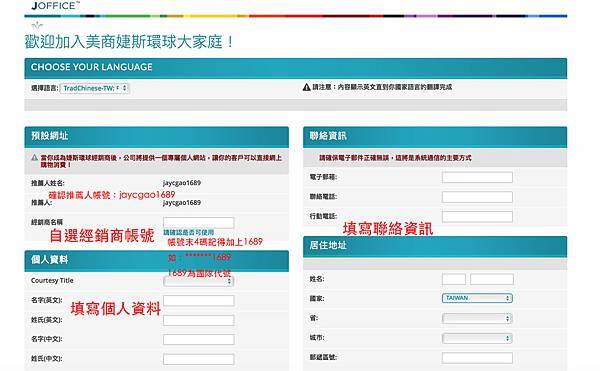Click the 名字(英文) input field
Viewport: 600px width, 371px height.
coord(199,301)
